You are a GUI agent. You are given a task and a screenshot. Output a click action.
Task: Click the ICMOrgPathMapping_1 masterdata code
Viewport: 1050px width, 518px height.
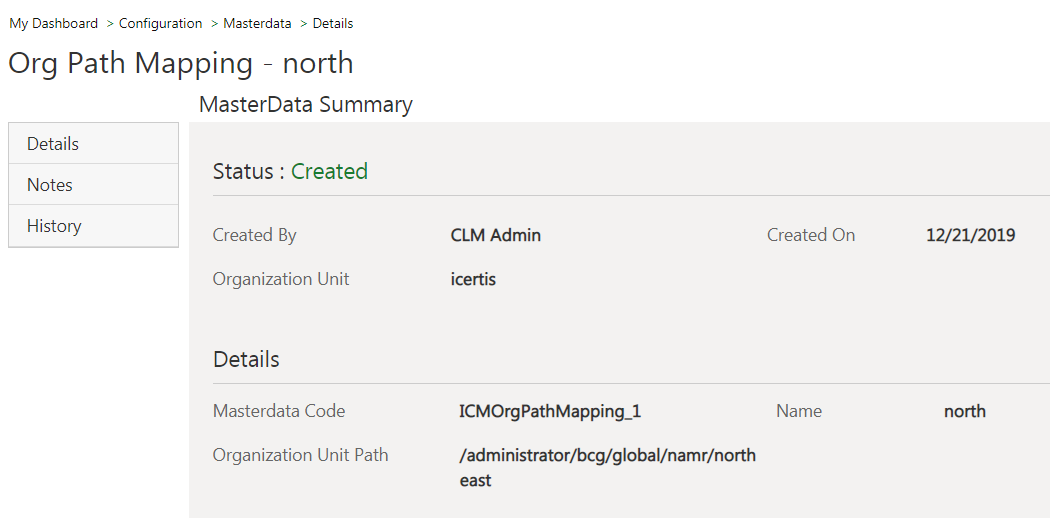tap(549, 411)
